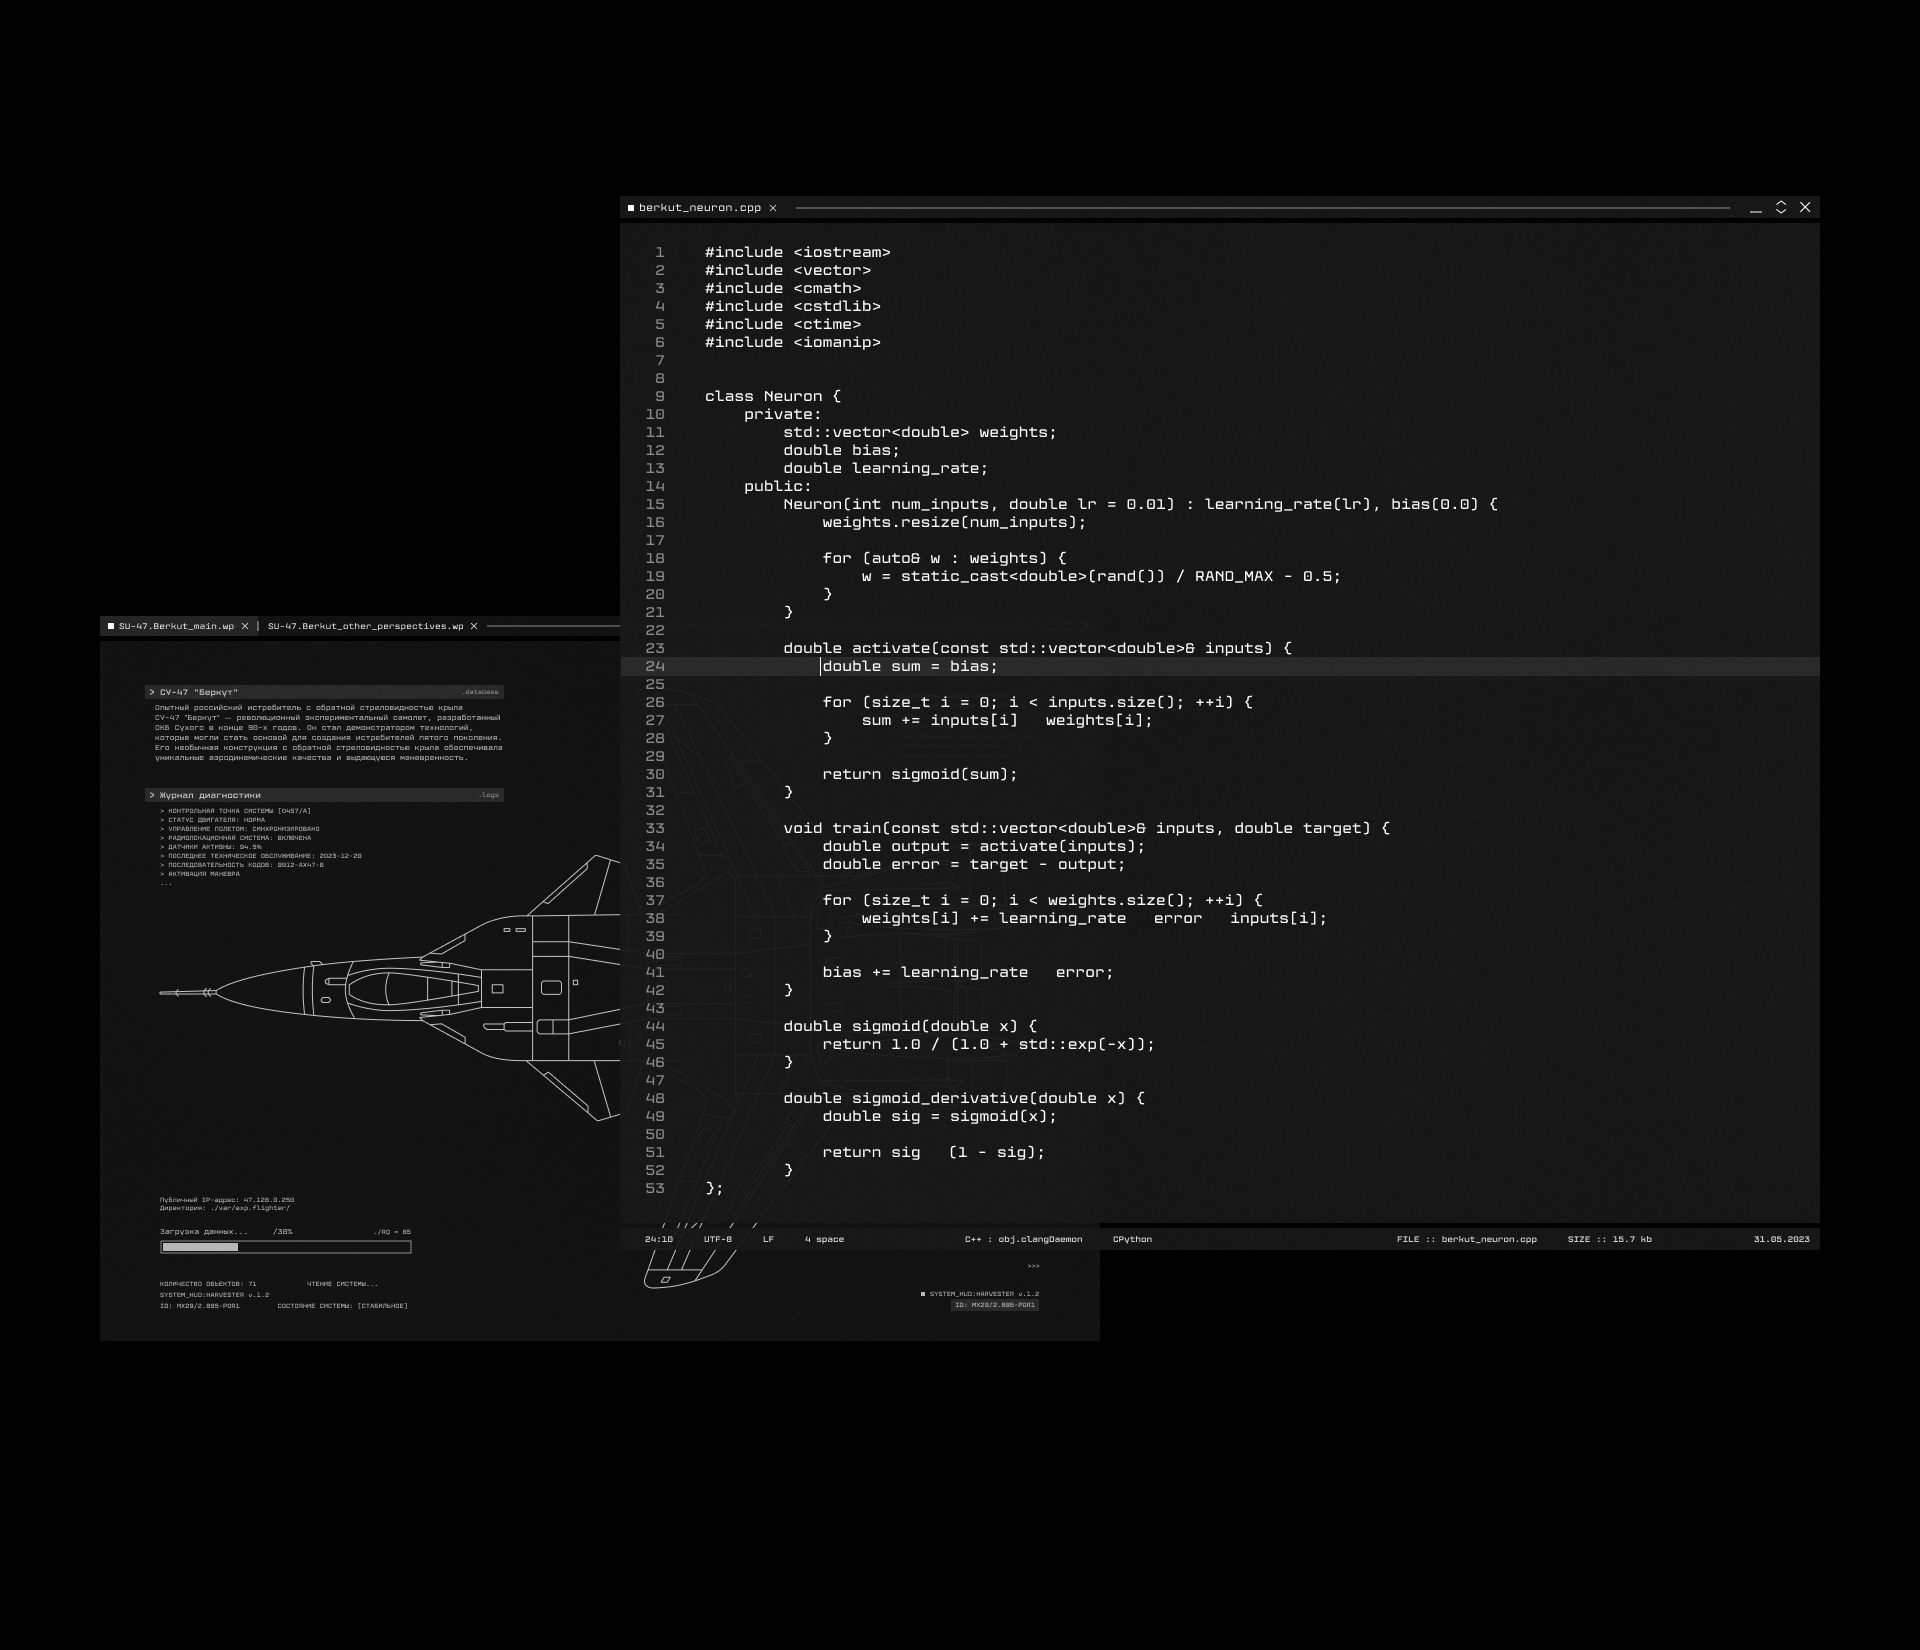Click the CPython indicator in status bar
Screen dimensions: 1920x1650
click(1132, 1239)
